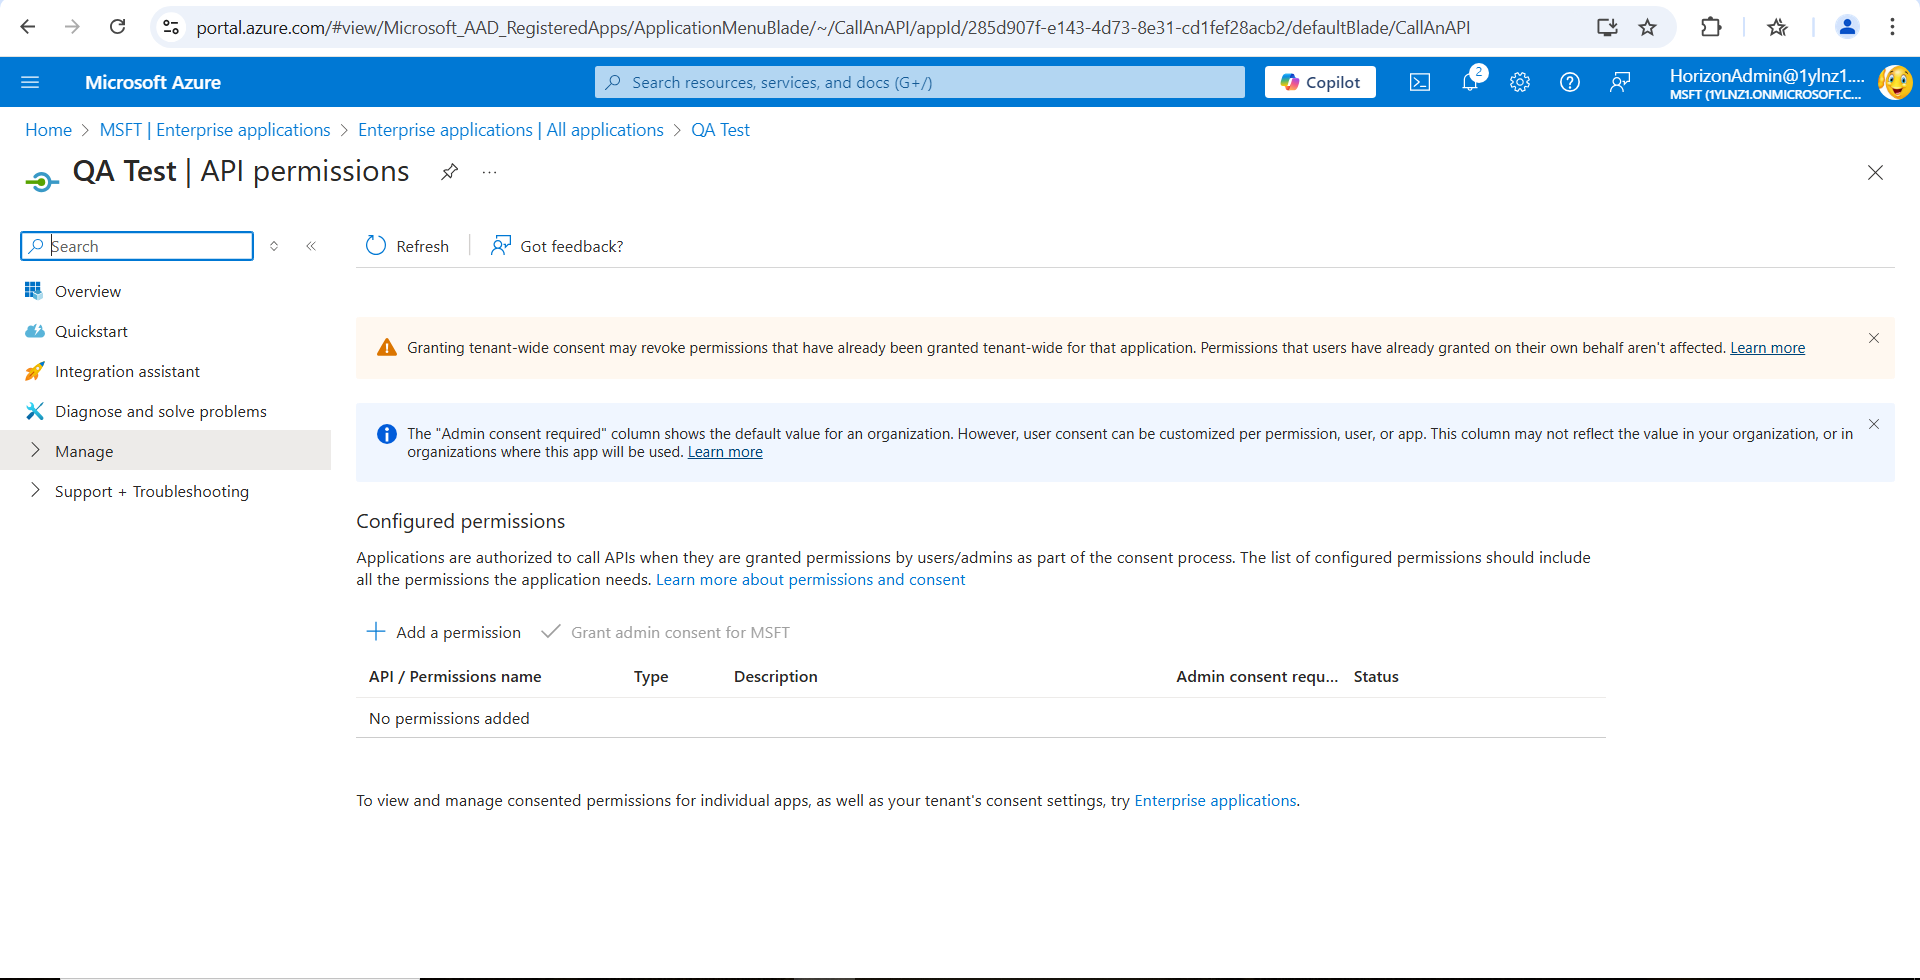Open Integration assistant
Screen dimensions: 1920x980
point(127,371)
